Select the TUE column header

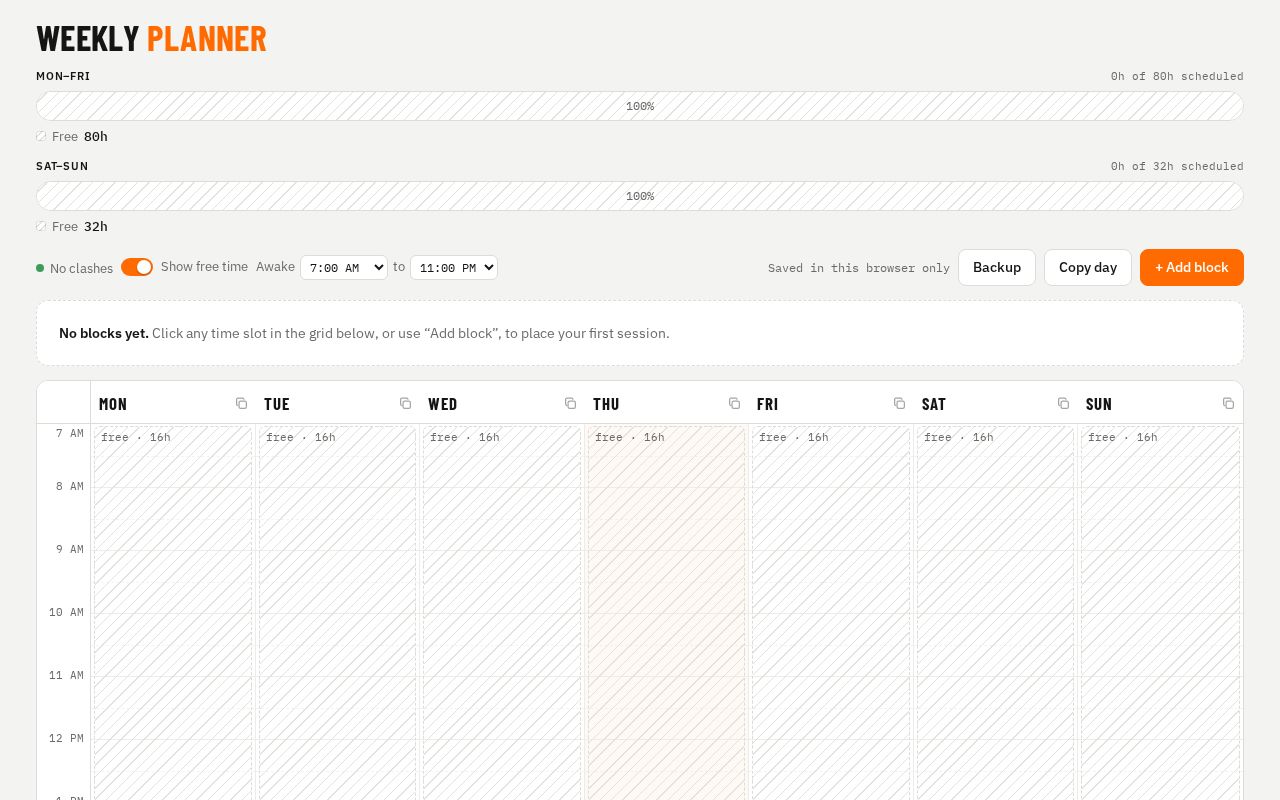[x=338, y=403]
